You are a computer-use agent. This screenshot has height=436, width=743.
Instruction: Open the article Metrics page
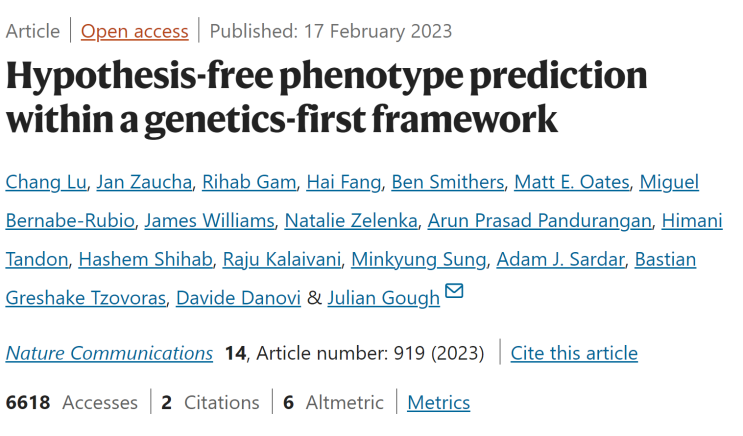click(x=438, y=402)
